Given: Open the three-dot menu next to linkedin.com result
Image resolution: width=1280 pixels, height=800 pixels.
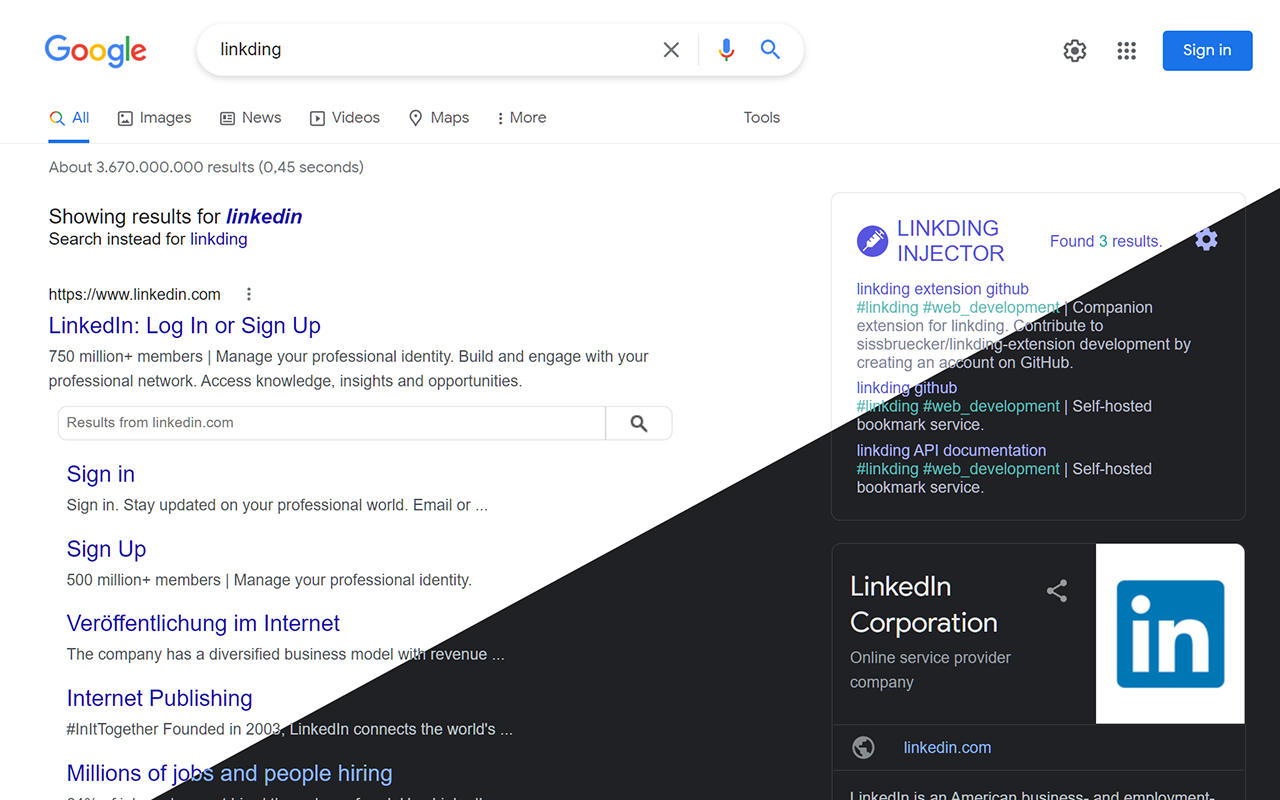Looking at the screenshot, I should tap(248, 294).
